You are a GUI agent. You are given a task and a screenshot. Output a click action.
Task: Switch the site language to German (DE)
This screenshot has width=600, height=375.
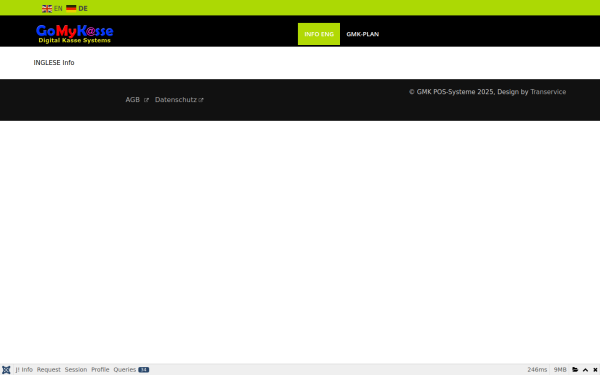(77, 8)
